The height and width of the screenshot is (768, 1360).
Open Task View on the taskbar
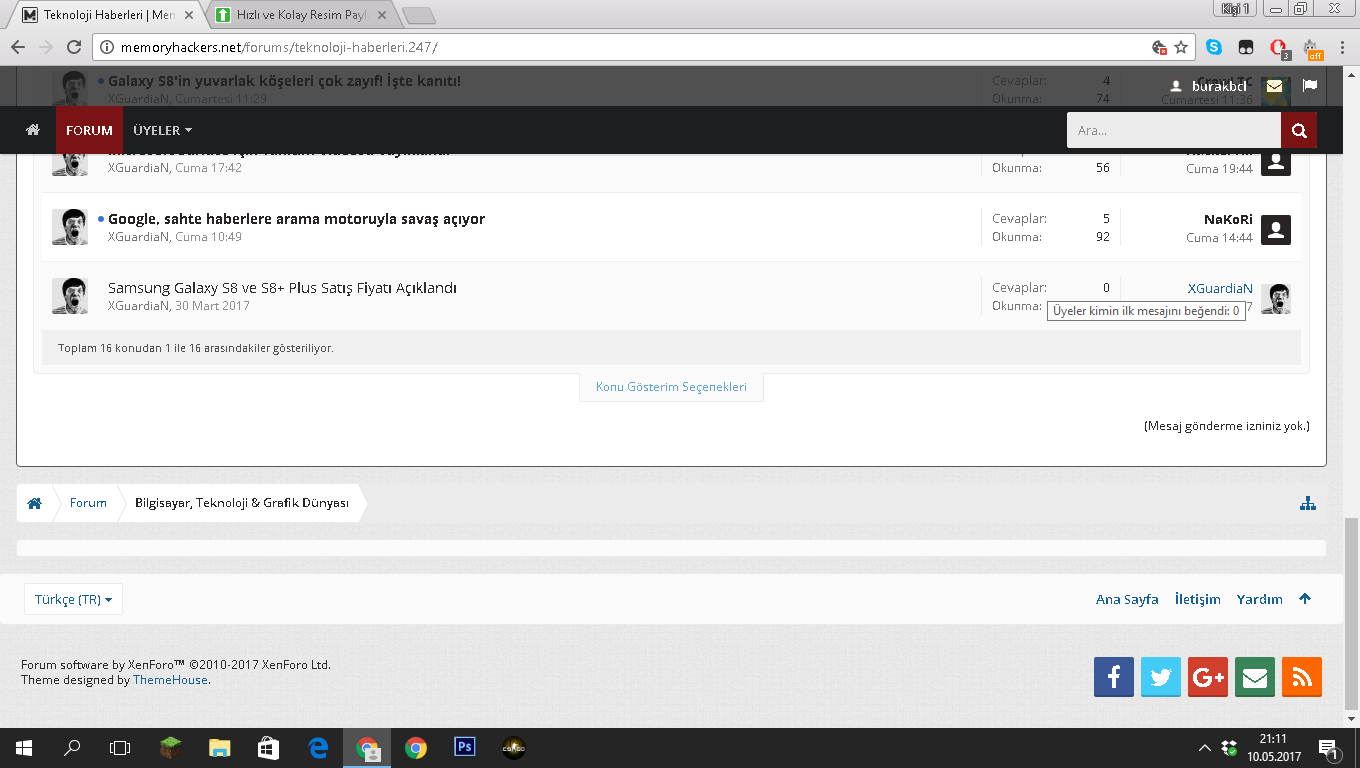(120, 748)
